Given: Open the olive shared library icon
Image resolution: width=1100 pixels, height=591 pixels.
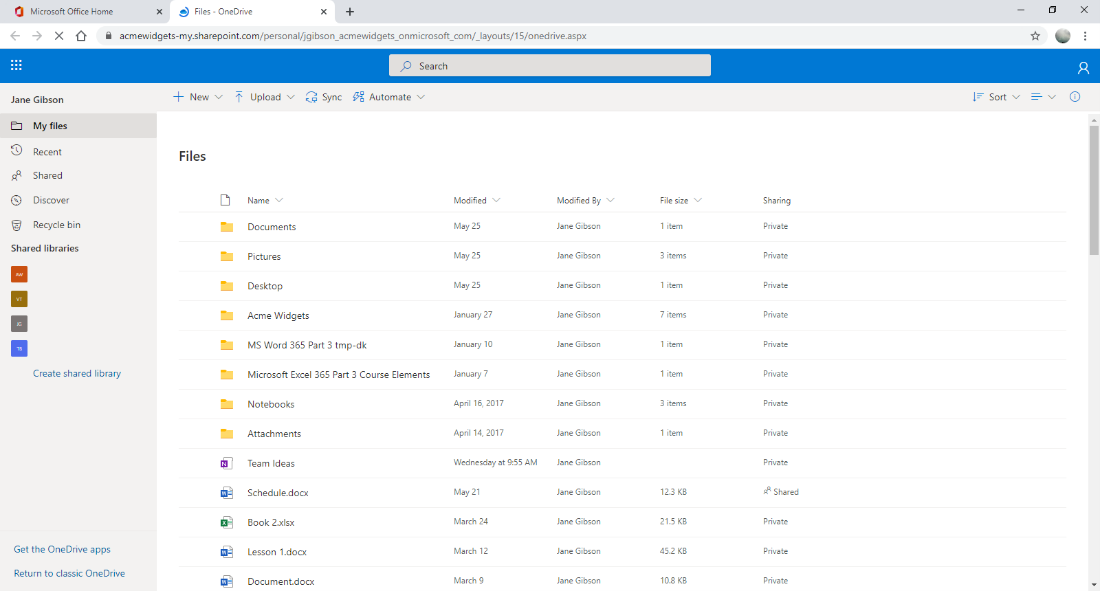Looking at the screenshot, I should point(19,299).
